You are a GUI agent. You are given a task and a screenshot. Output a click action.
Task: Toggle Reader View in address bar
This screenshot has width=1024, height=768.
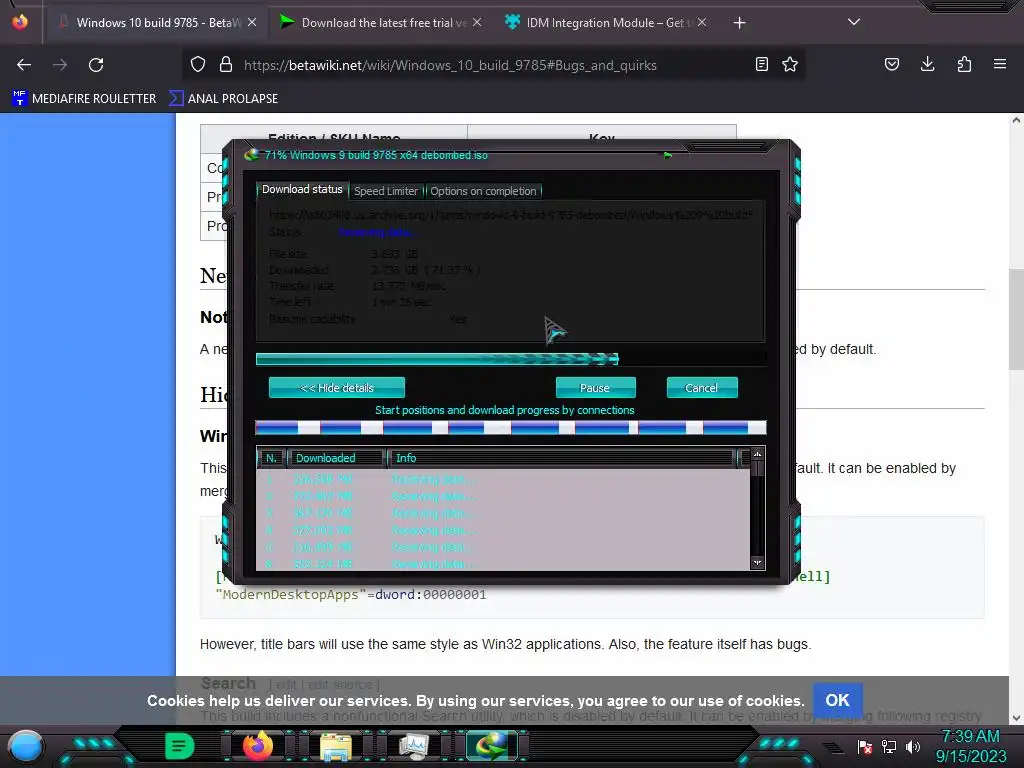(761, 64)
